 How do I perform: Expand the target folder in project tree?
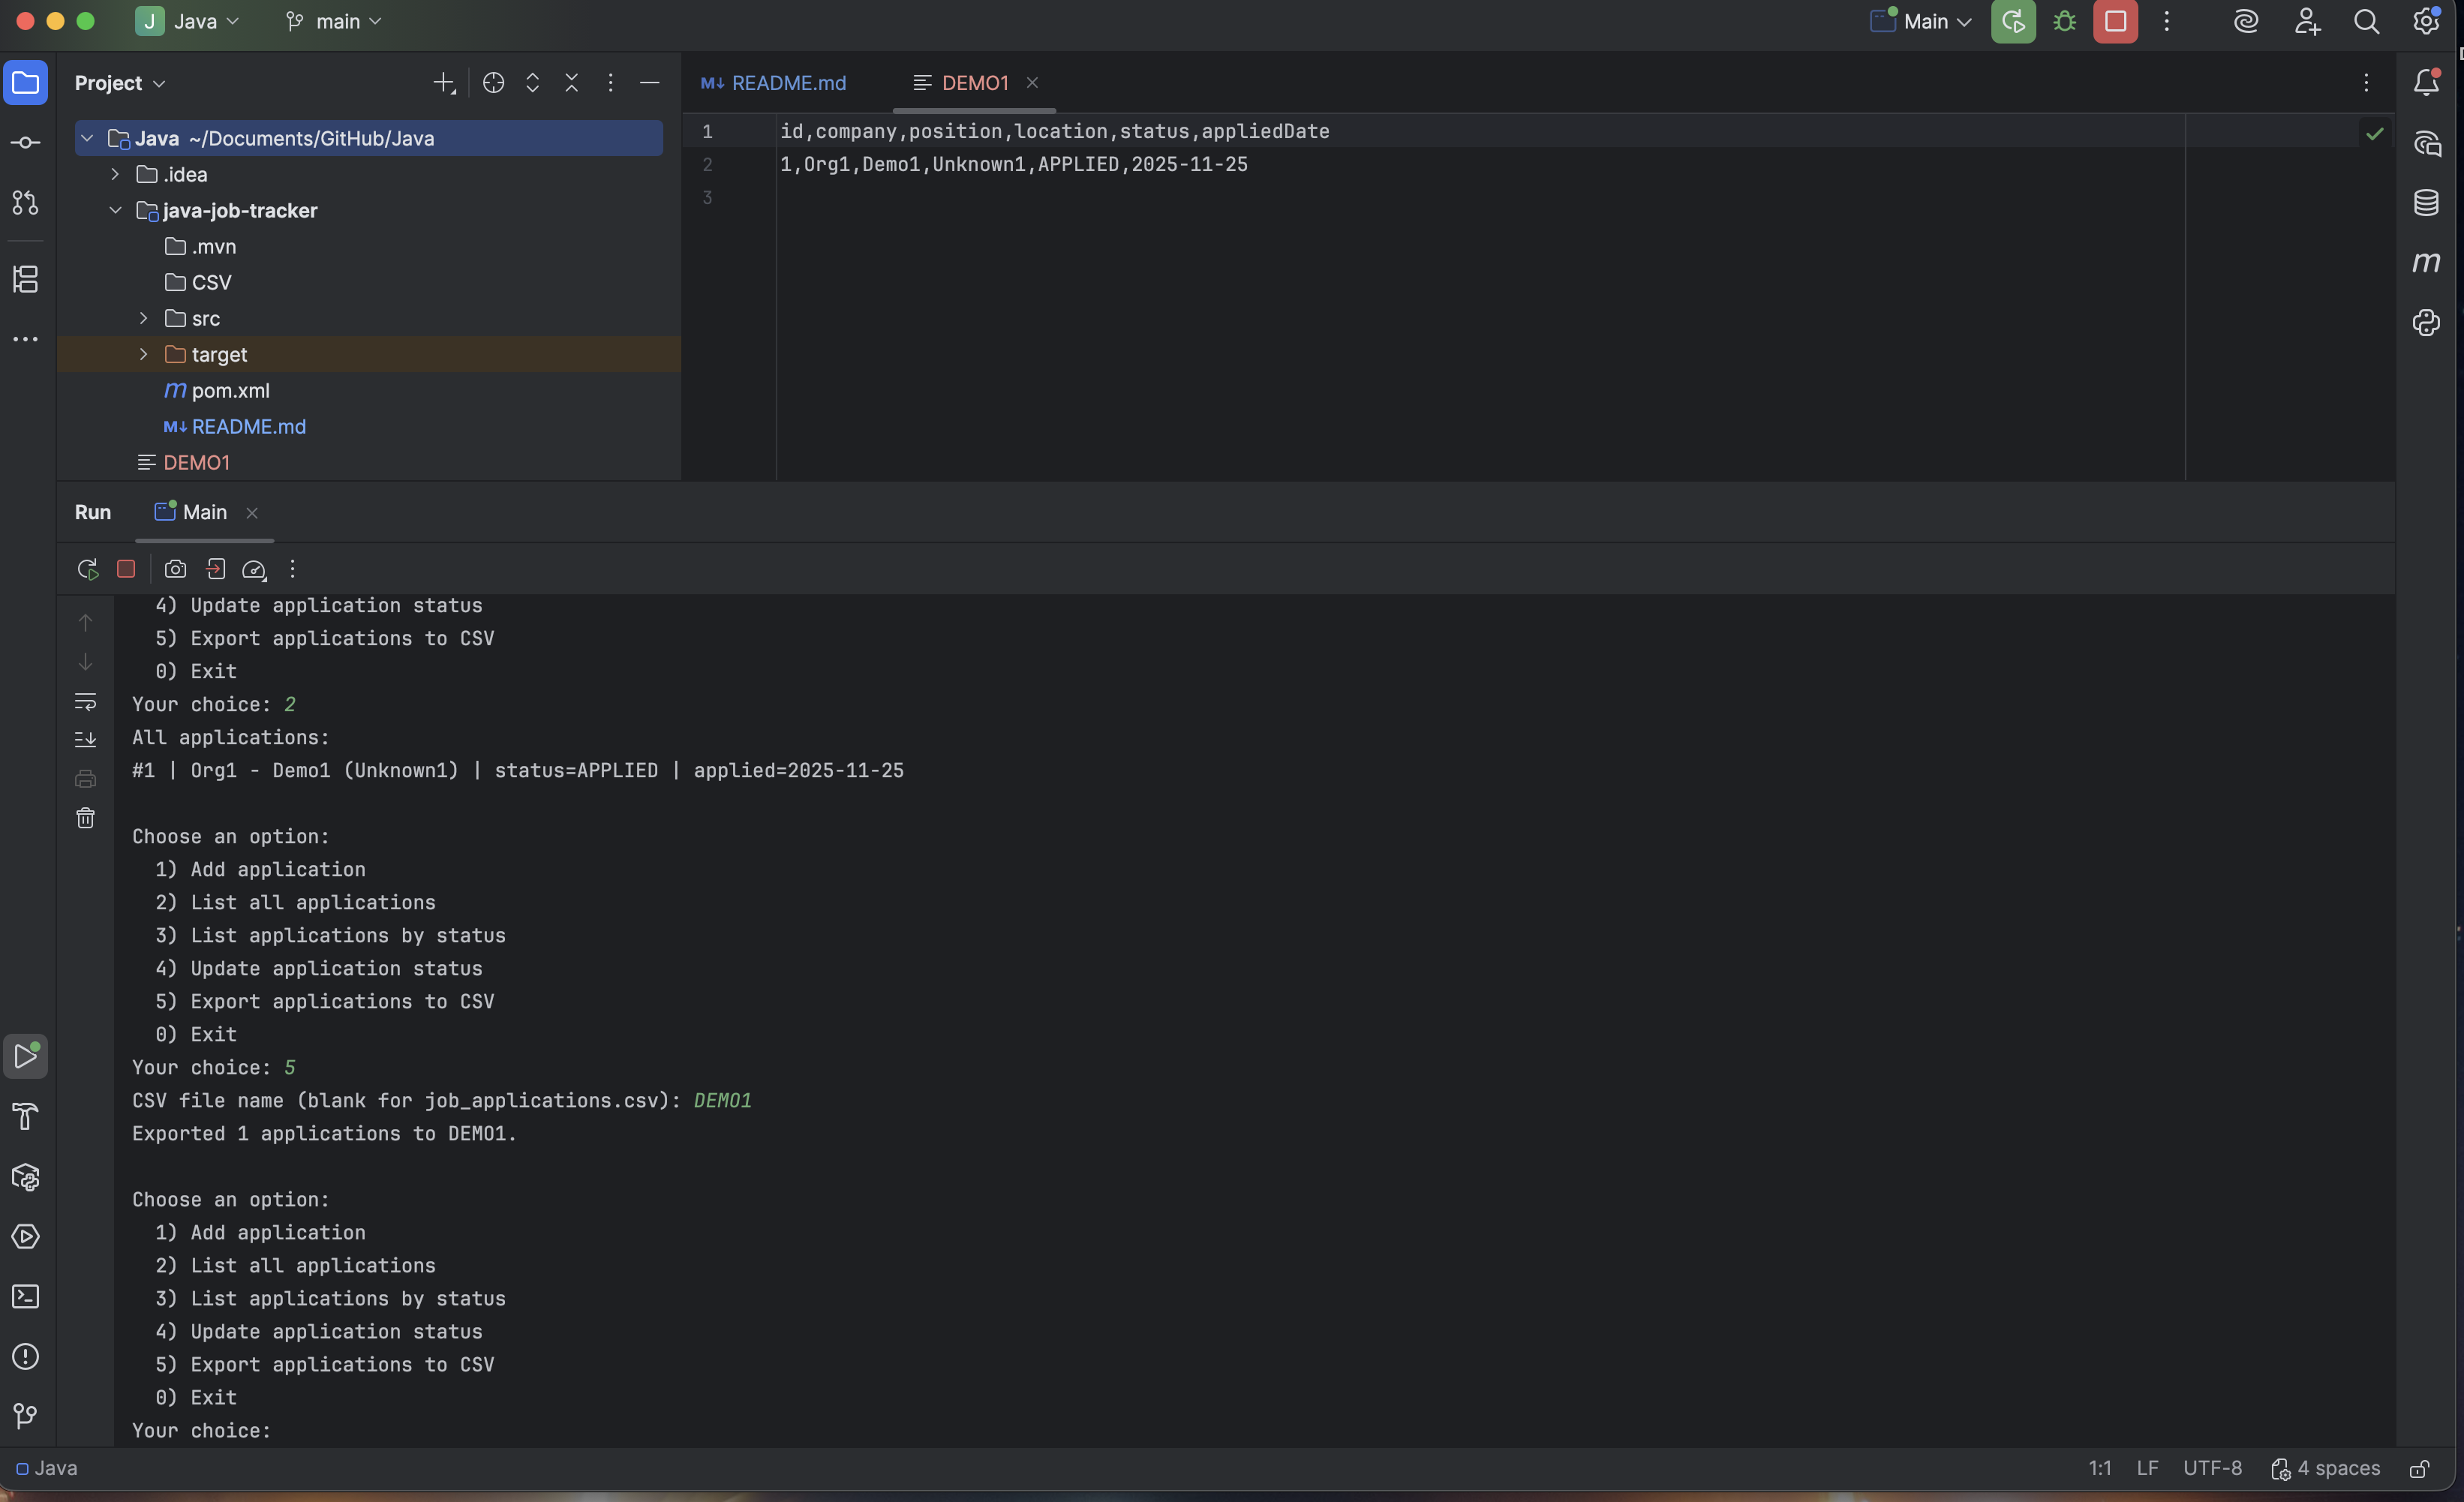143,355
